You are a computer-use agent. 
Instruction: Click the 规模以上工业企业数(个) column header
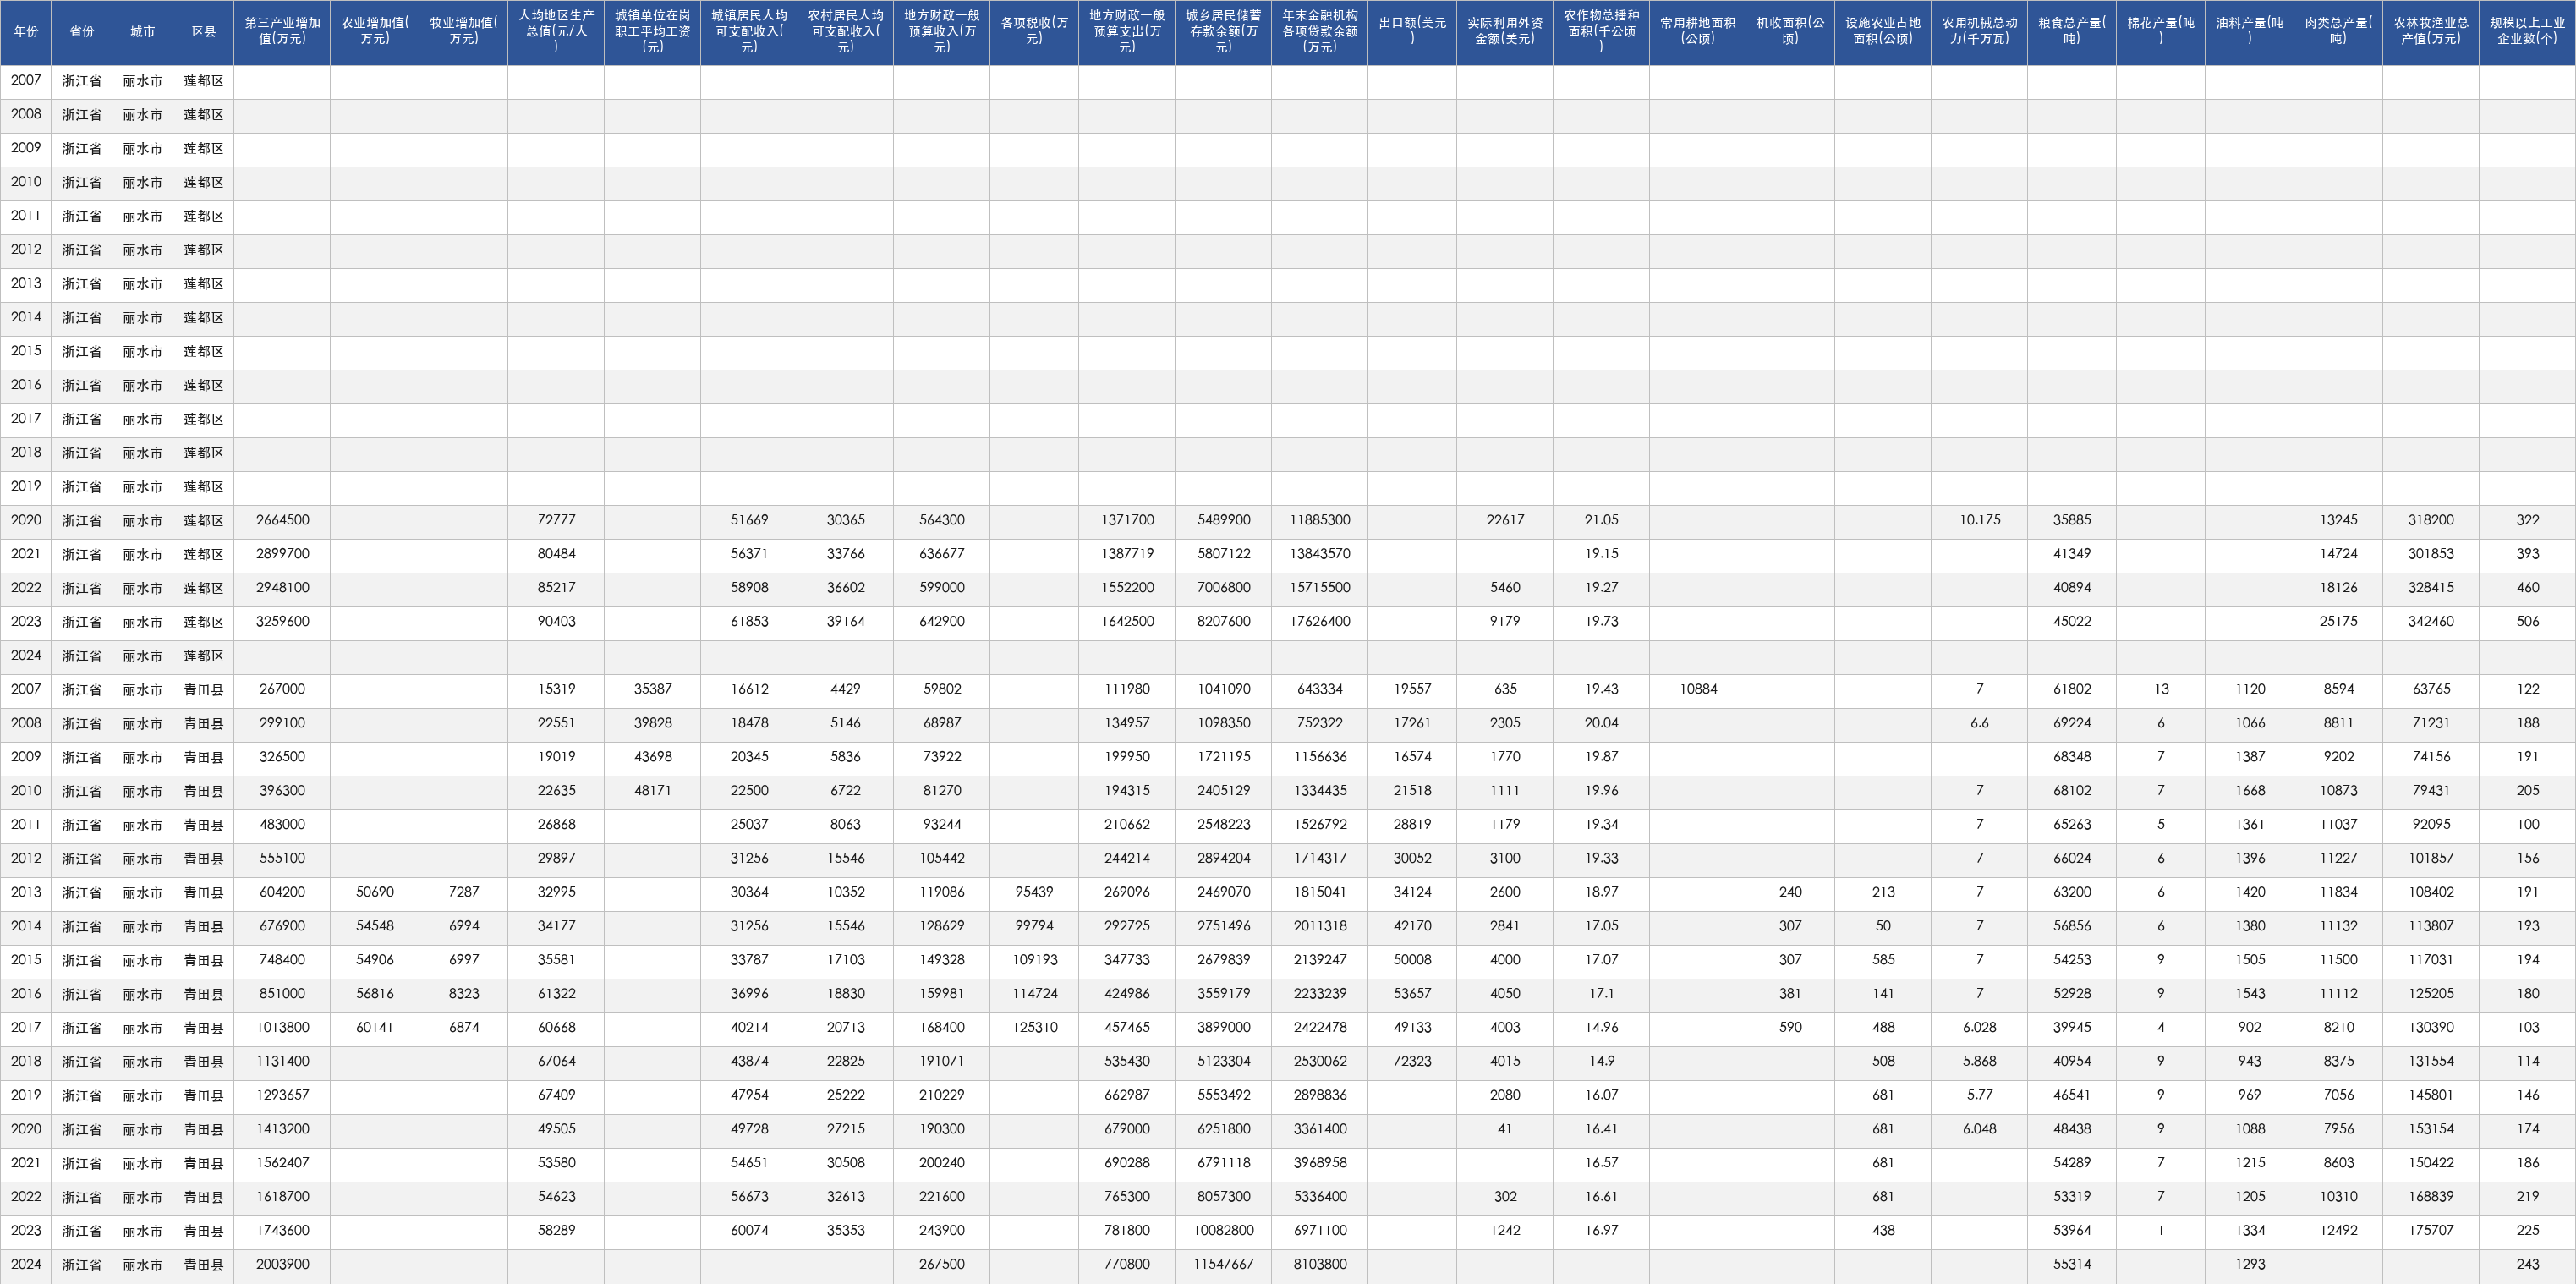2527,32
